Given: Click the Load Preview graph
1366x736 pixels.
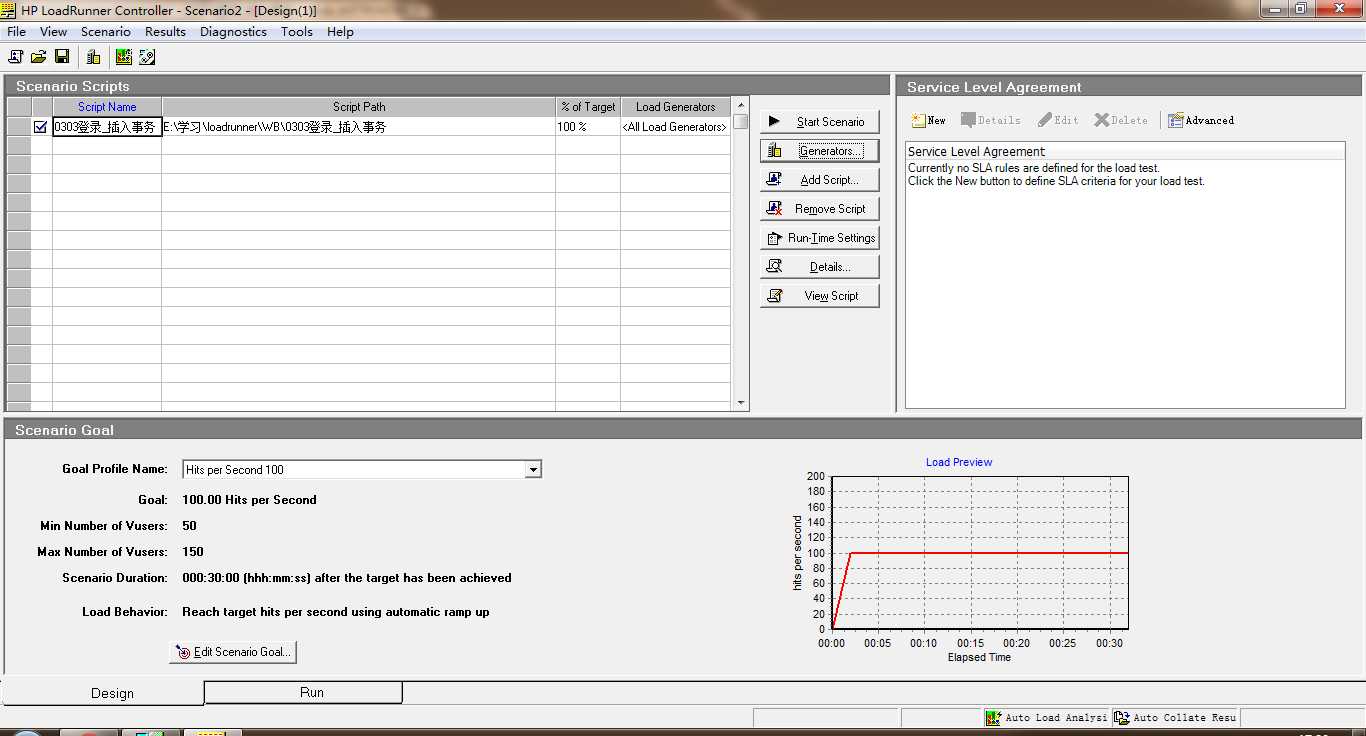Looking at the screenshot, I should 980,552.
